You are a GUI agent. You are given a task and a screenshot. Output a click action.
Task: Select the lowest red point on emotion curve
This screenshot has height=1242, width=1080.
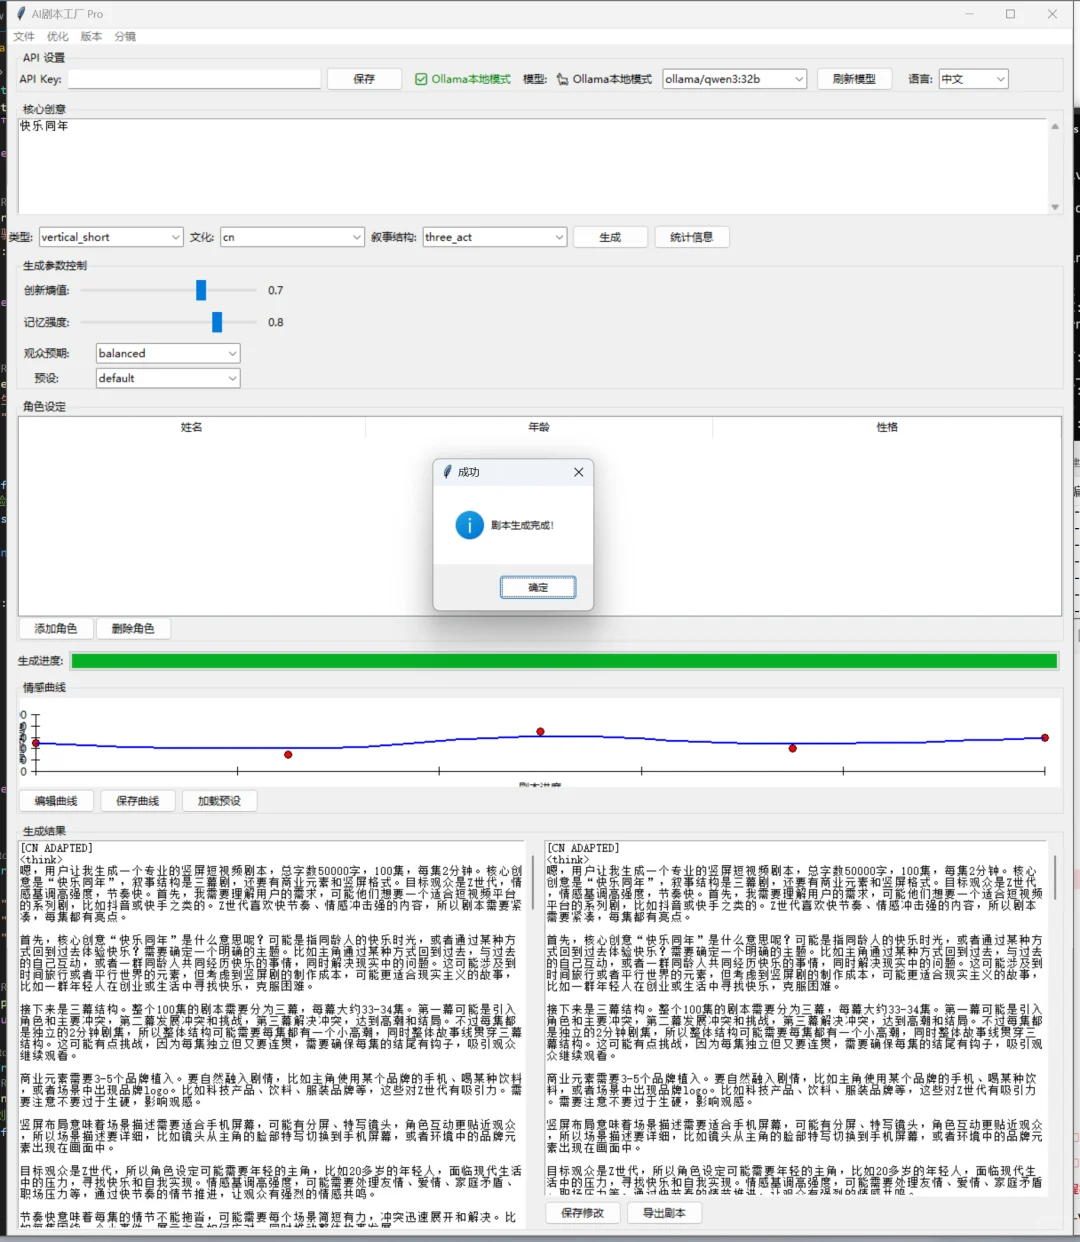288,755
